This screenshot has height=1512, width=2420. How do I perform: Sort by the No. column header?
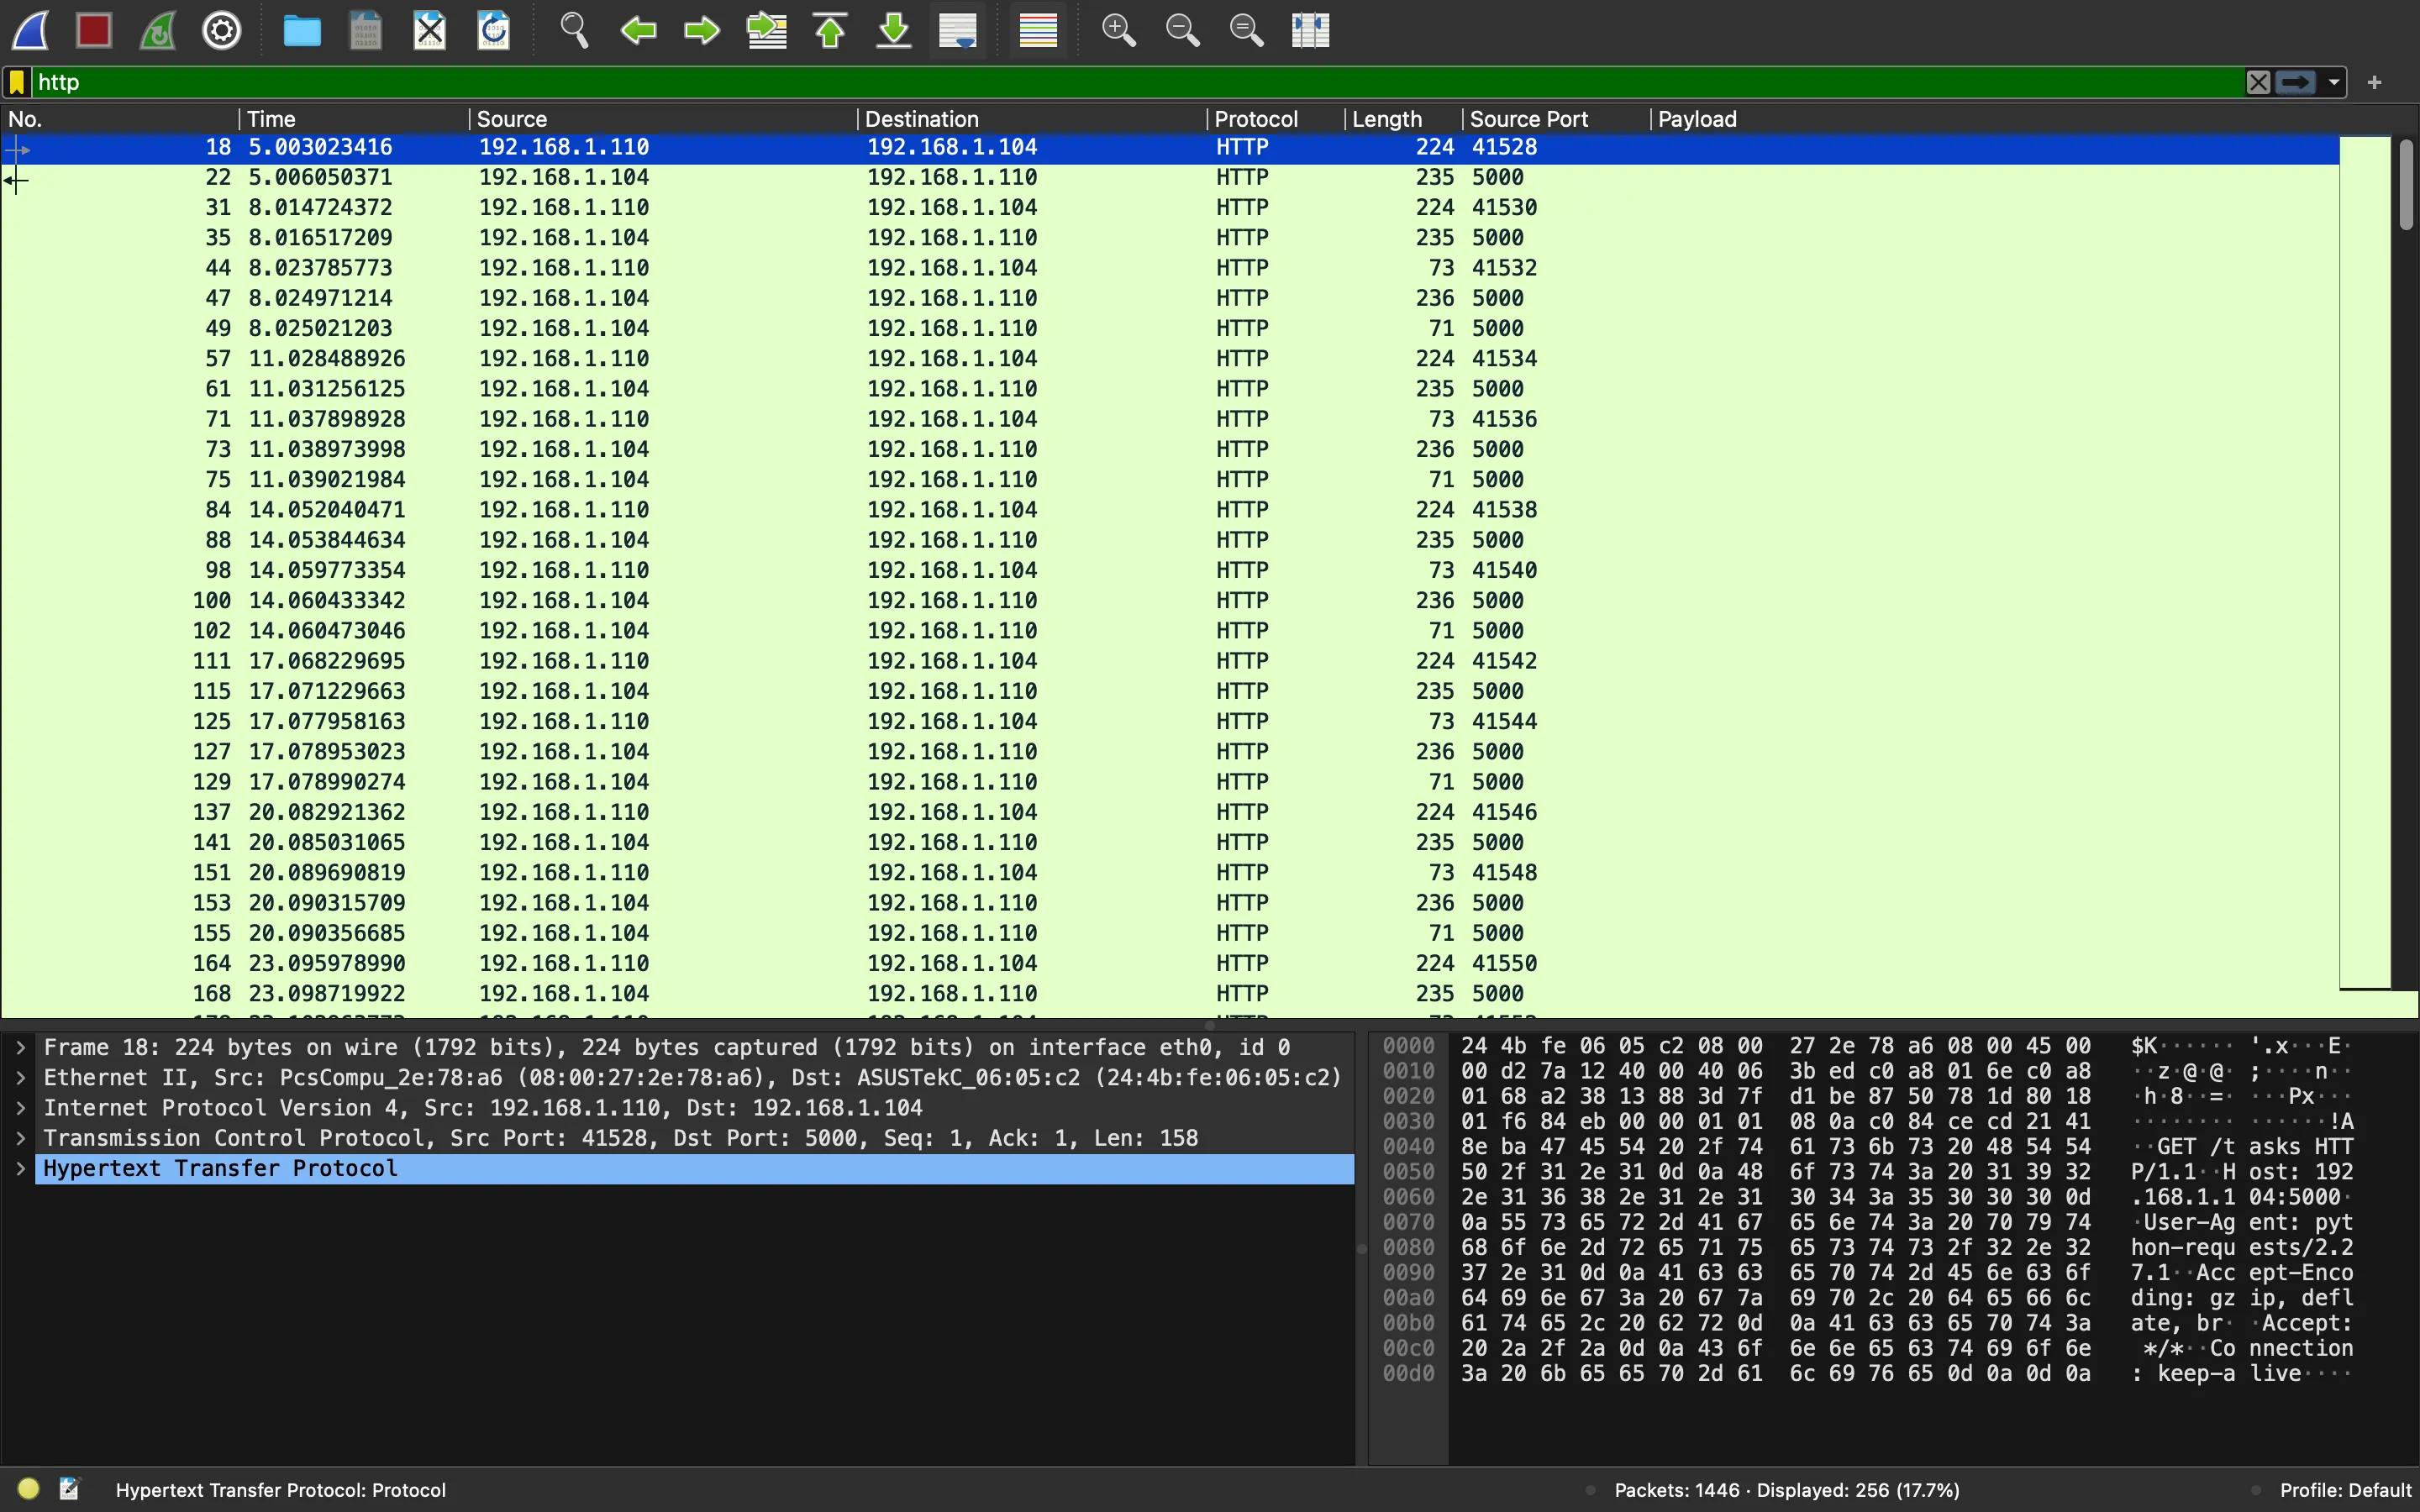click(120, 119)
